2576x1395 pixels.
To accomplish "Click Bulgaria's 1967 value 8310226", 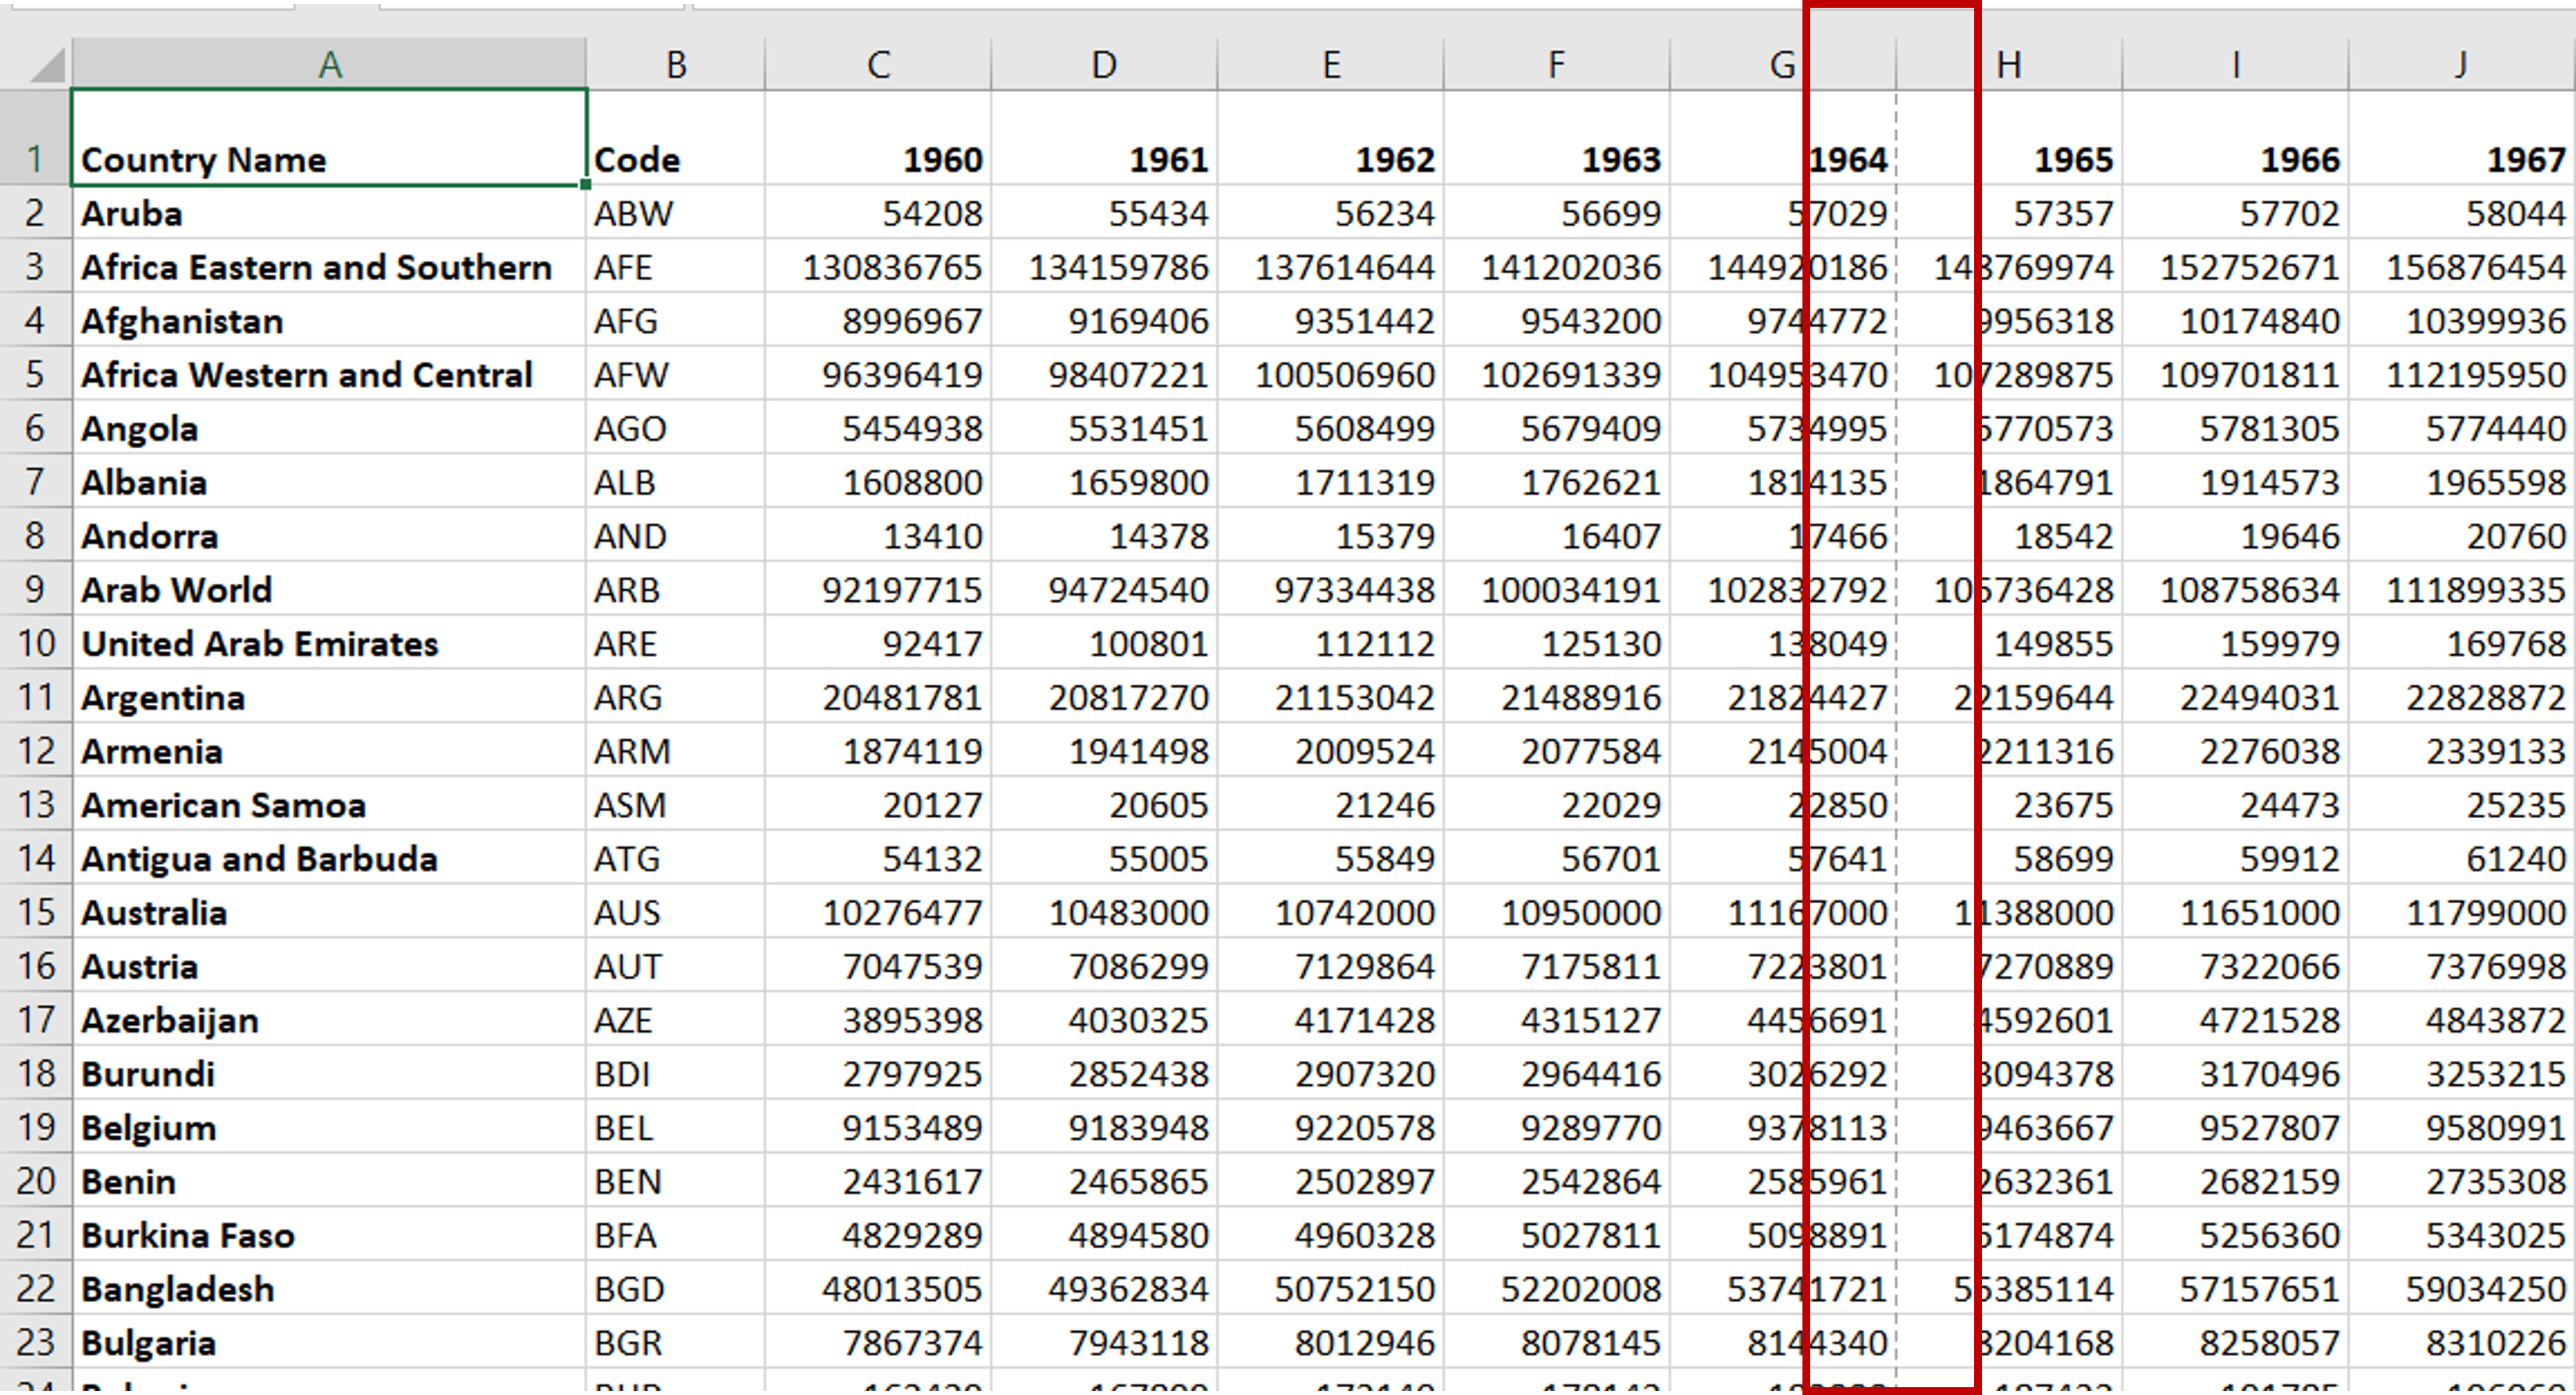I will pyautogui.click(x=2461, y=1342).
